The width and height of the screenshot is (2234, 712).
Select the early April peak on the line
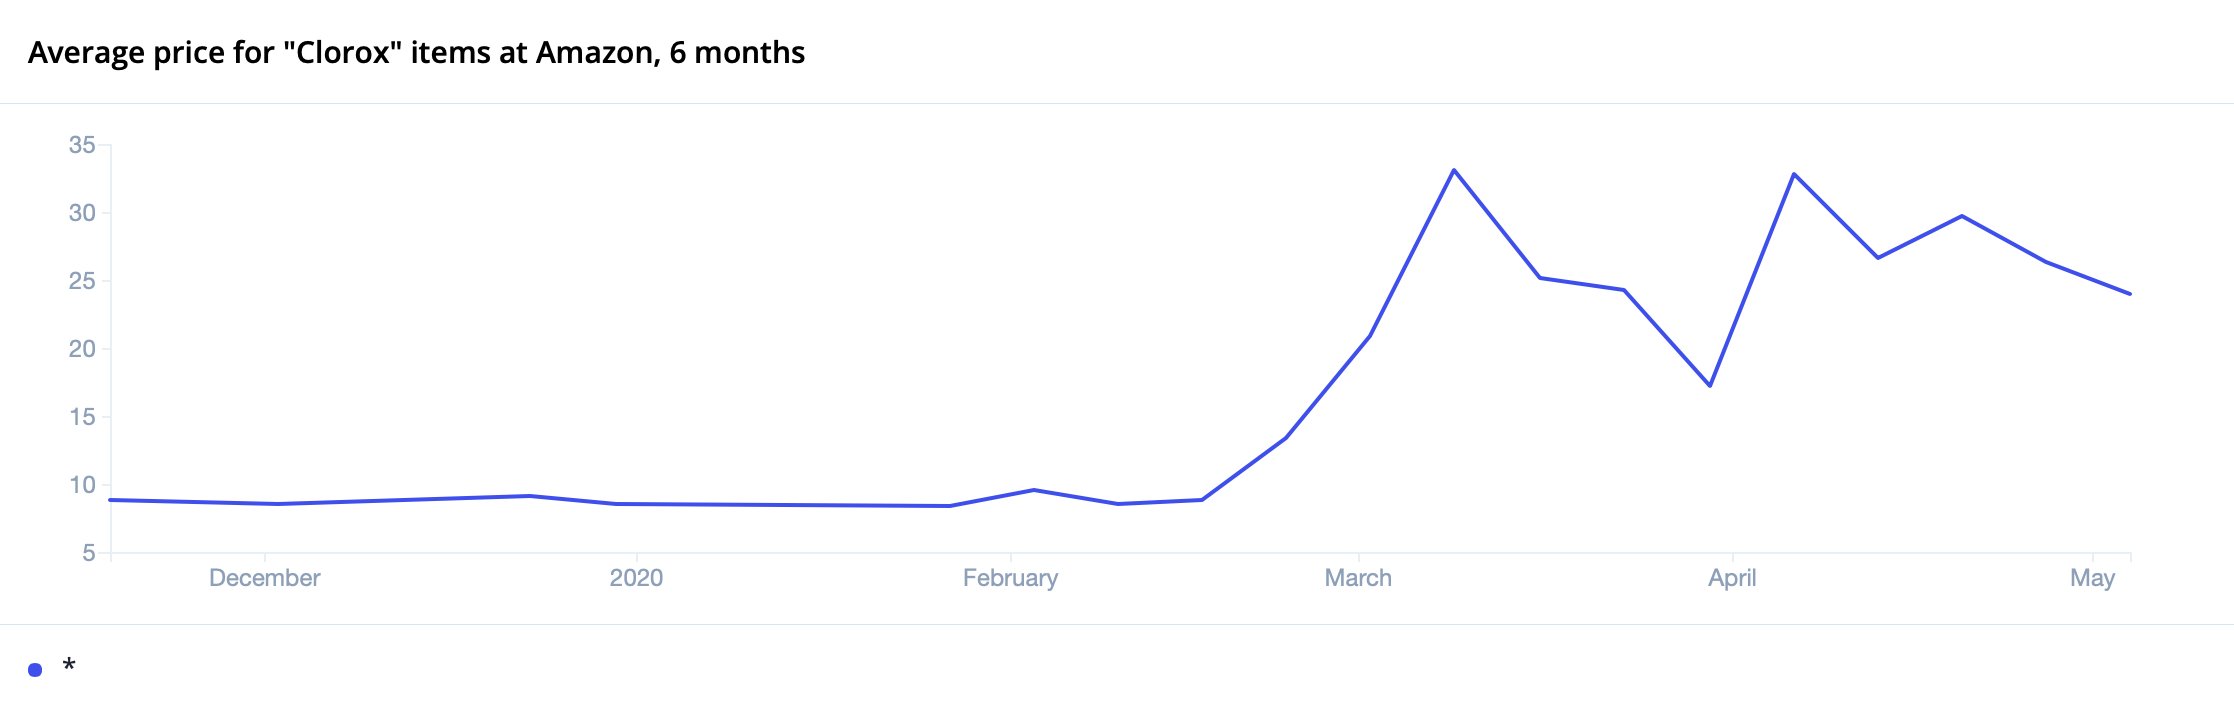click(1794, 174)
